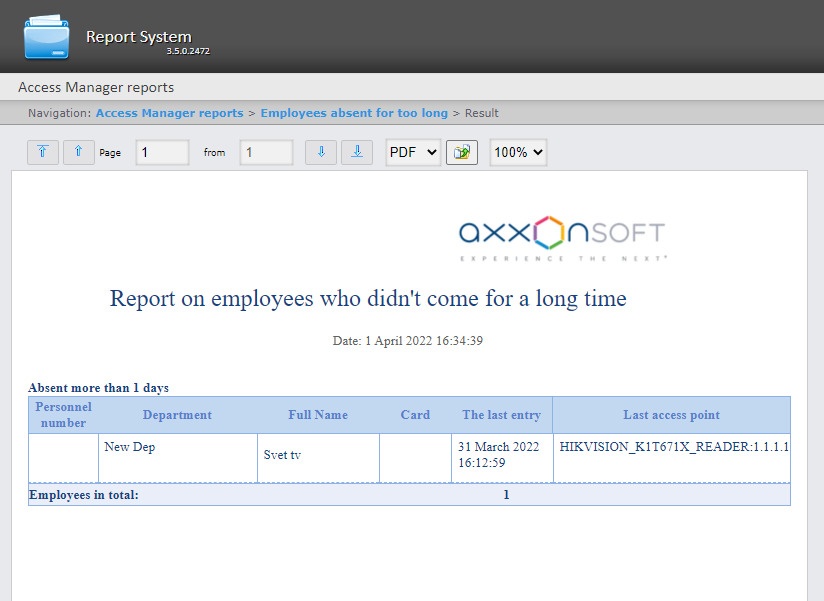Go to the next report page
This screenshot has width=824, height=601.
click(320, 152)
